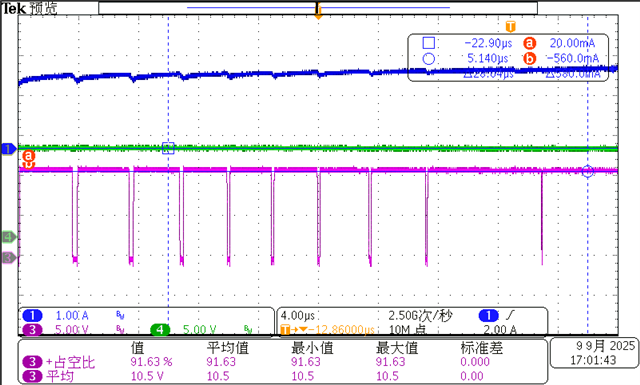
Task: Click the +占空比 measurement label
Action: tap(70, 362)
